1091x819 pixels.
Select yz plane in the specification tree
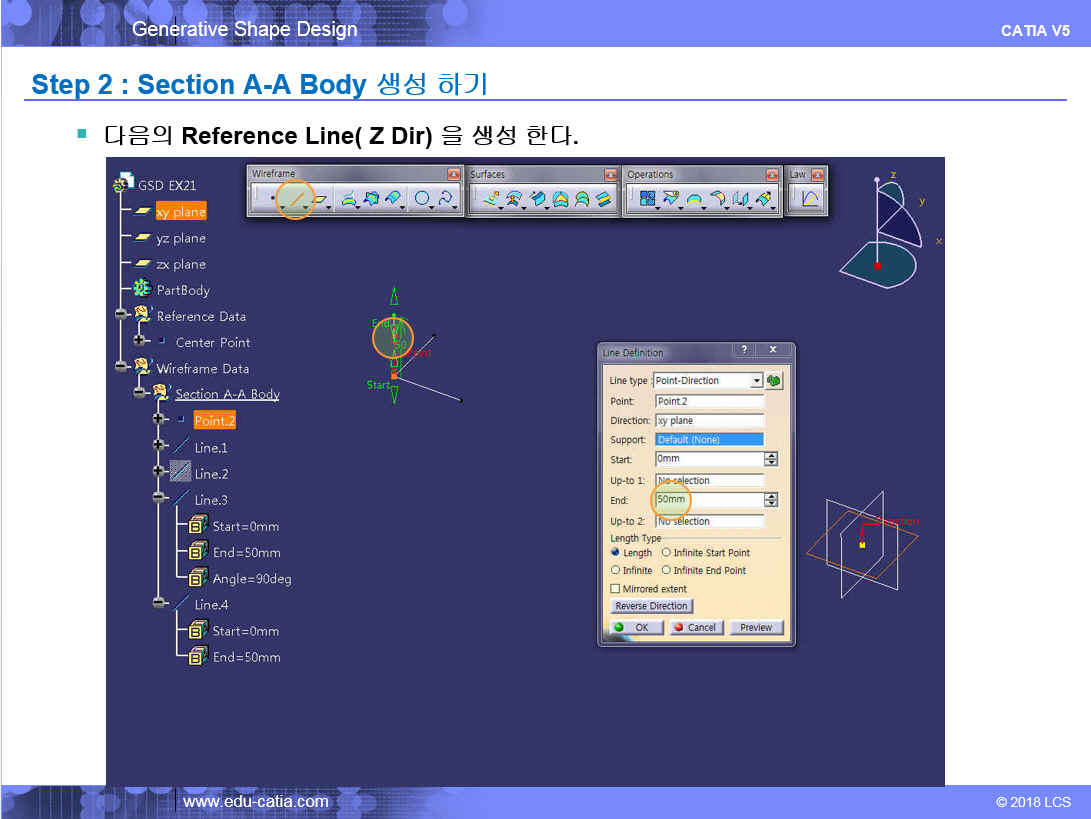181,238
